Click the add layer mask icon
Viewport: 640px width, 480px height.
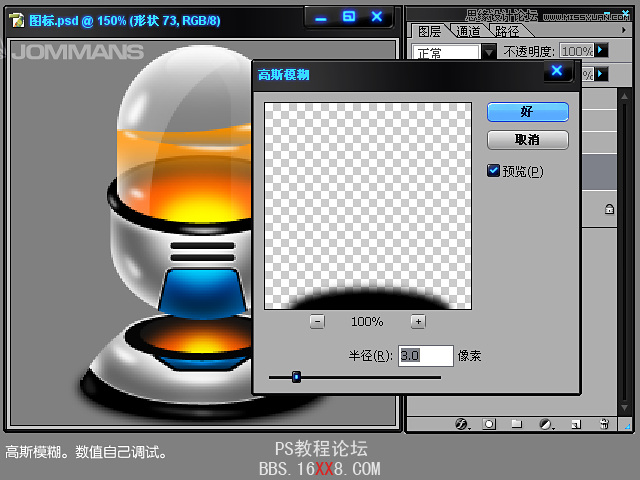489,424
